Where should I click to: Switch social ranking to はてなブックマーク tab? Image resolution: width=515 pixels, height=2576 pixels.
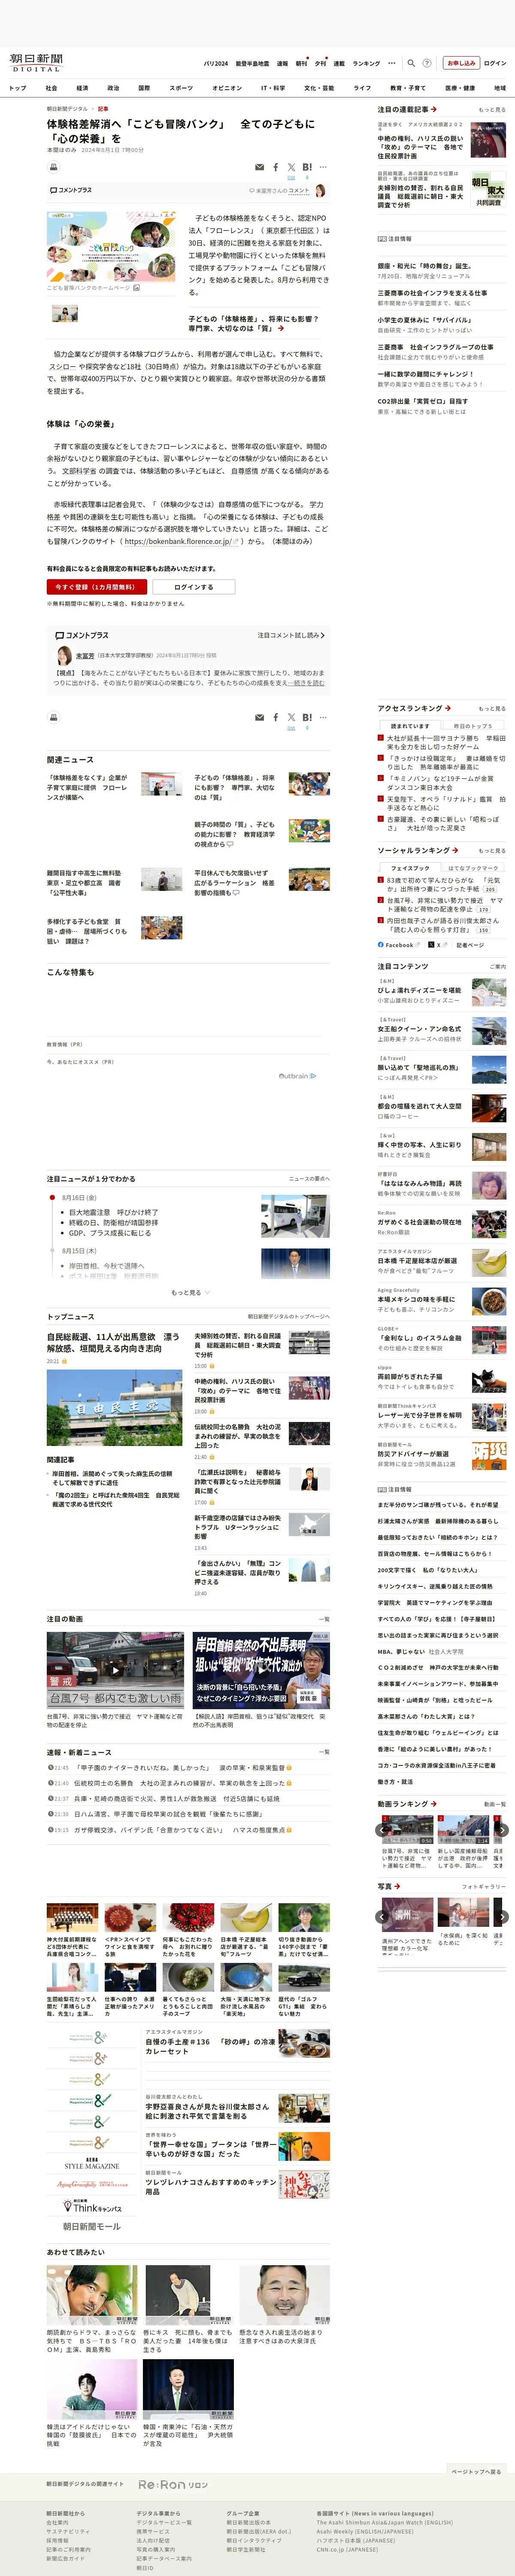473,868
